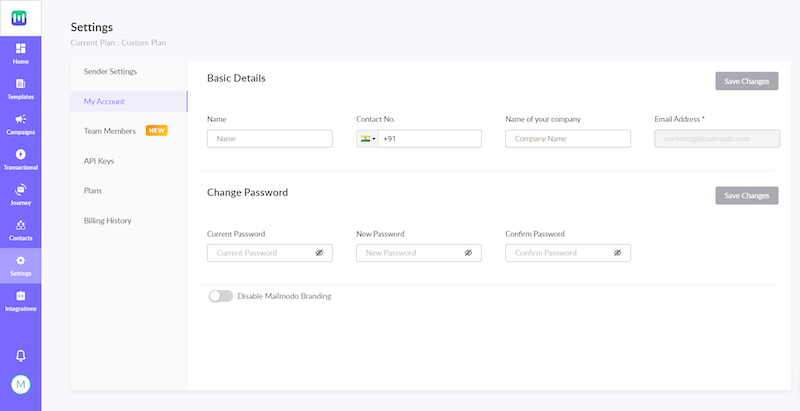
Task: Switch to the Sender Settings tab
Action: coord(110,71)
